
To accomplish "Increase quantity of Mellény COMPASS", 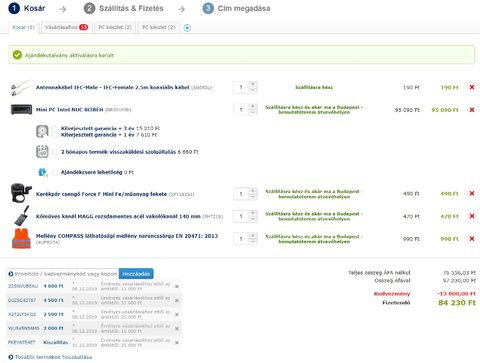I will (x=253, y=236).
